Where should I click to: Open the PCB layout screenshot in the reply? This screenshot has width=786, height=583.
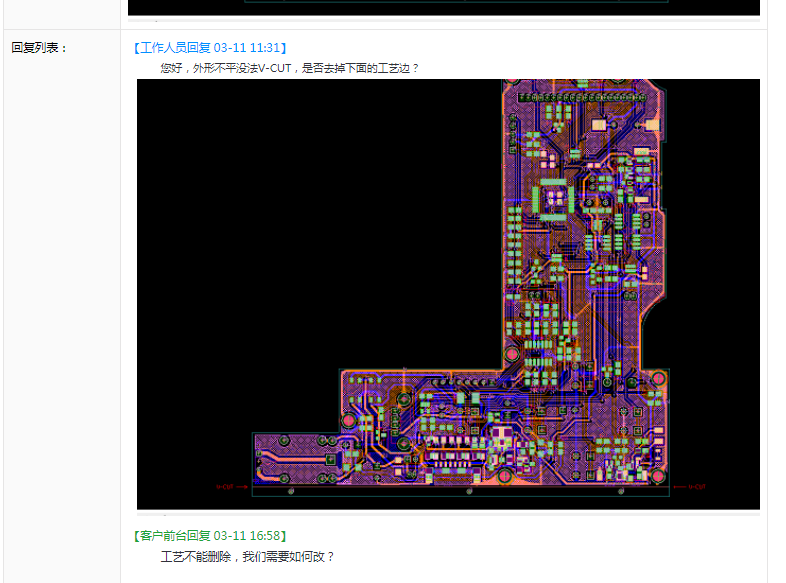pos(448,294)
